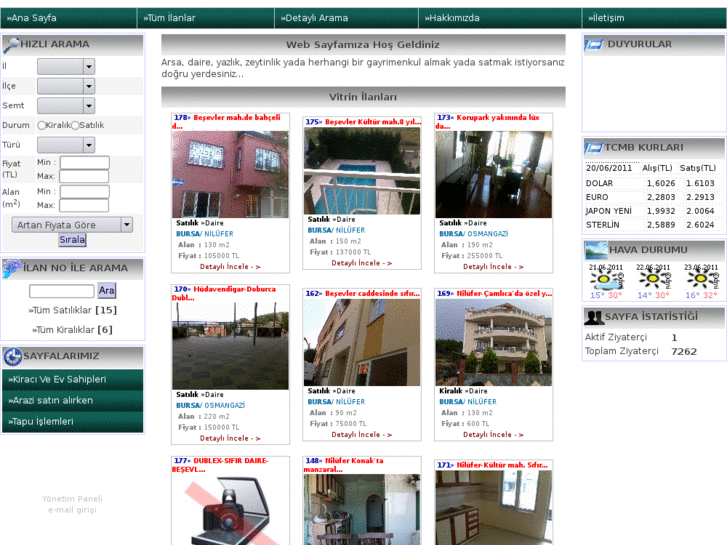Click the 22.06.2011 sunny weather icon

pyautogui.click(x=652, y=279)
